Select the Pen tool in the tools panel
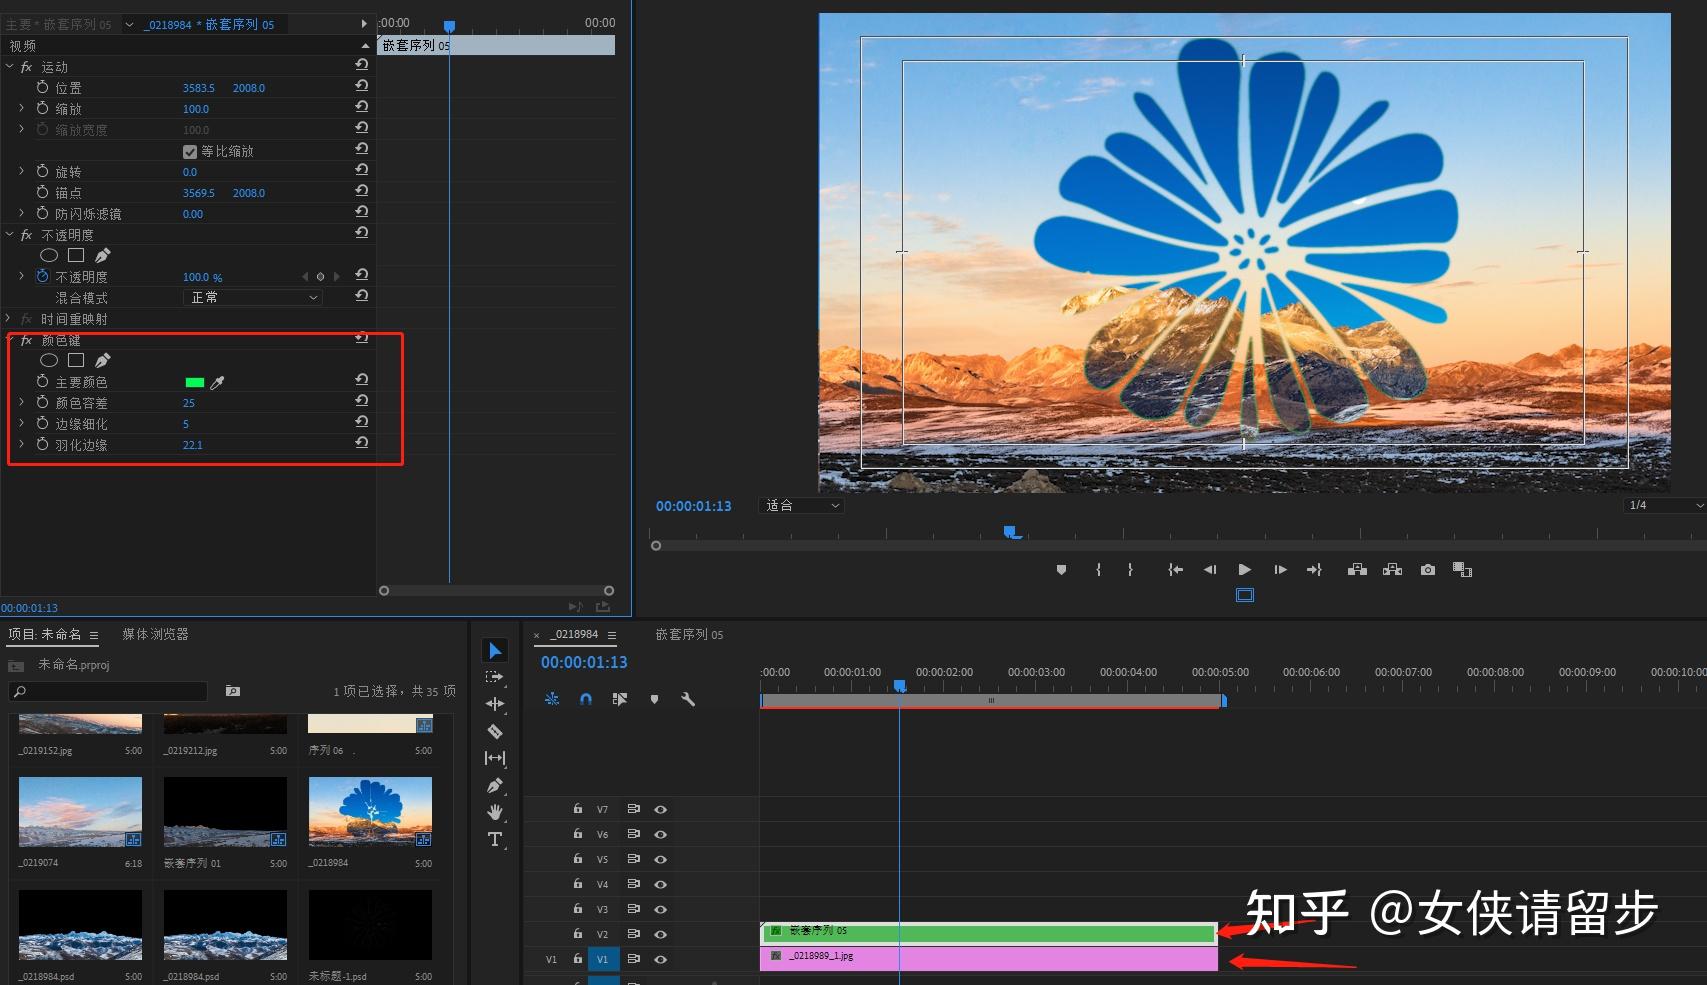Image resolution: width=1707 pixels, height=985 pixels. [495, 785]
